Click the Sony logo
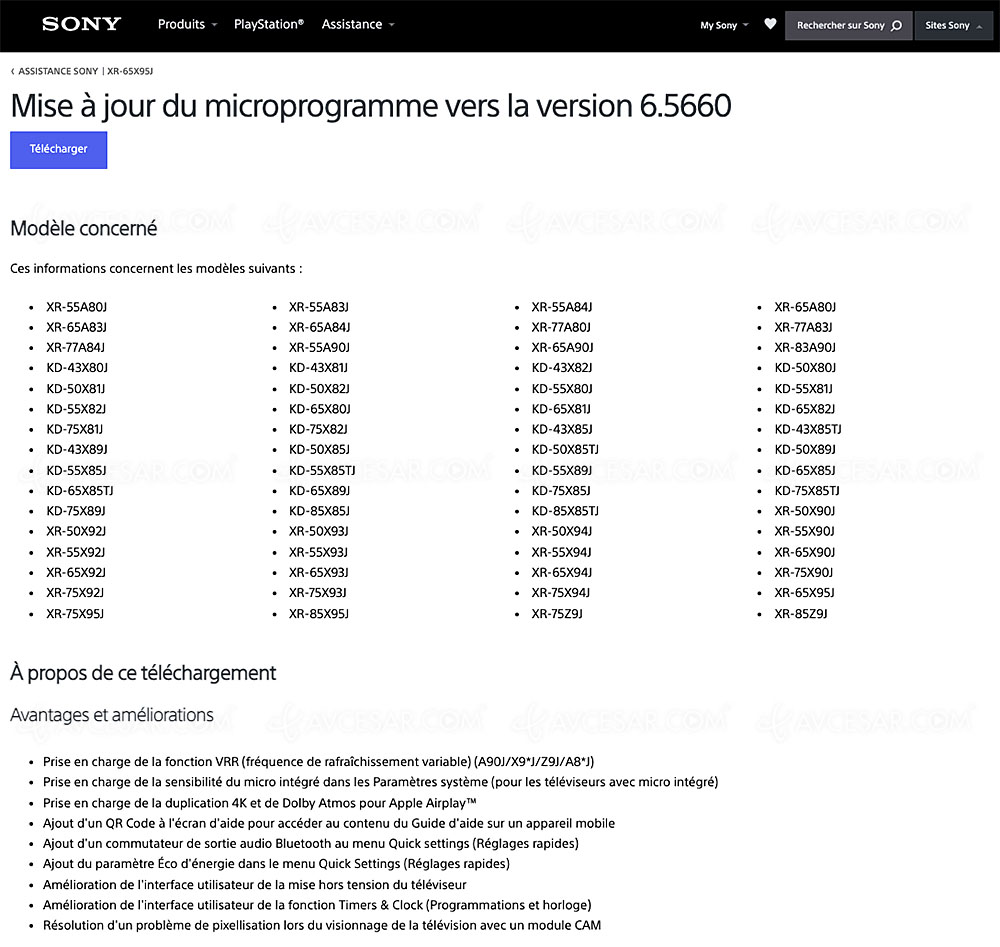The height and width of the screenshot is (947, 1000). [81, 24]
